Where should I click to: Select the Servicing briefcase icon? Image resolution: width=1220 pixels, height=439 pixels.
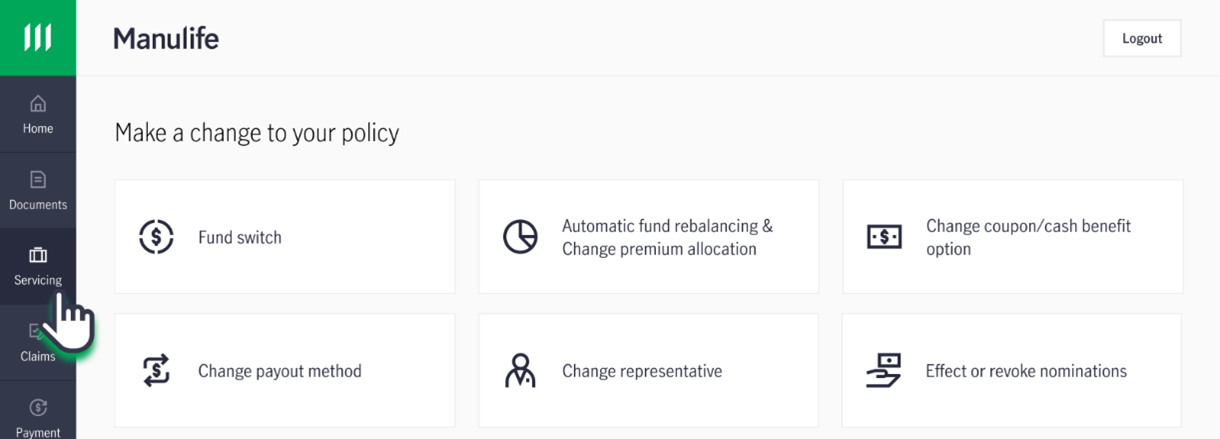click(x=37, y=256)
